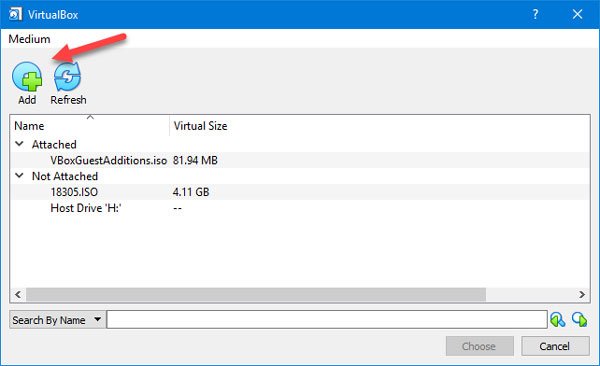Click the Cancel button

click(555, 346)
